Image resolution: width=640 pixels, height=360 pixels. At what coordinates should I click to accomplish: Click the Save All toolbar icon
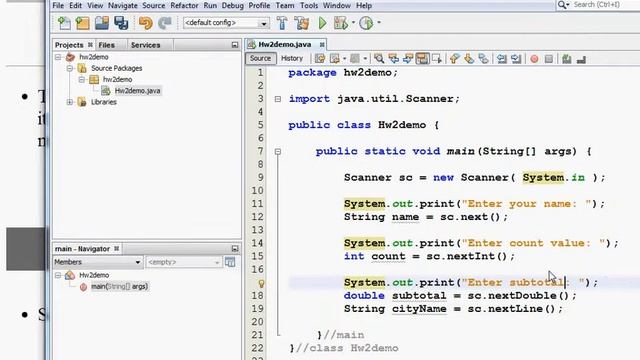[x=121, y=23]
